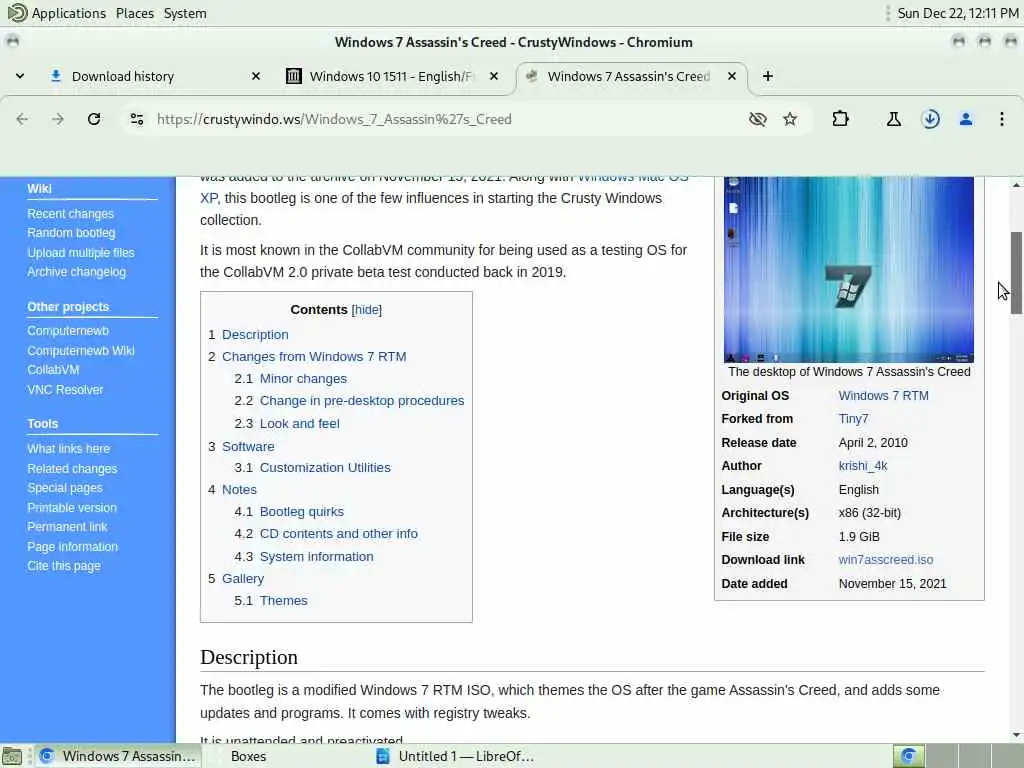Screen dimensions: 1024x768
Task: Open a new browser tab
Action: [768, 76]
